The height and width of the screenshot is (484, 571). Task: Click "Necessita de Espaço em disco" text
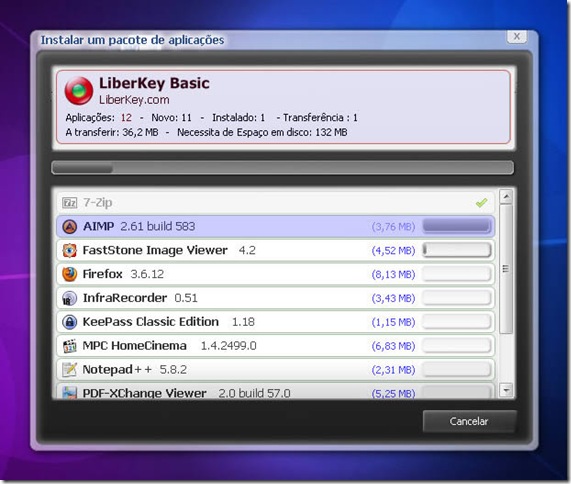click(244, 132)
